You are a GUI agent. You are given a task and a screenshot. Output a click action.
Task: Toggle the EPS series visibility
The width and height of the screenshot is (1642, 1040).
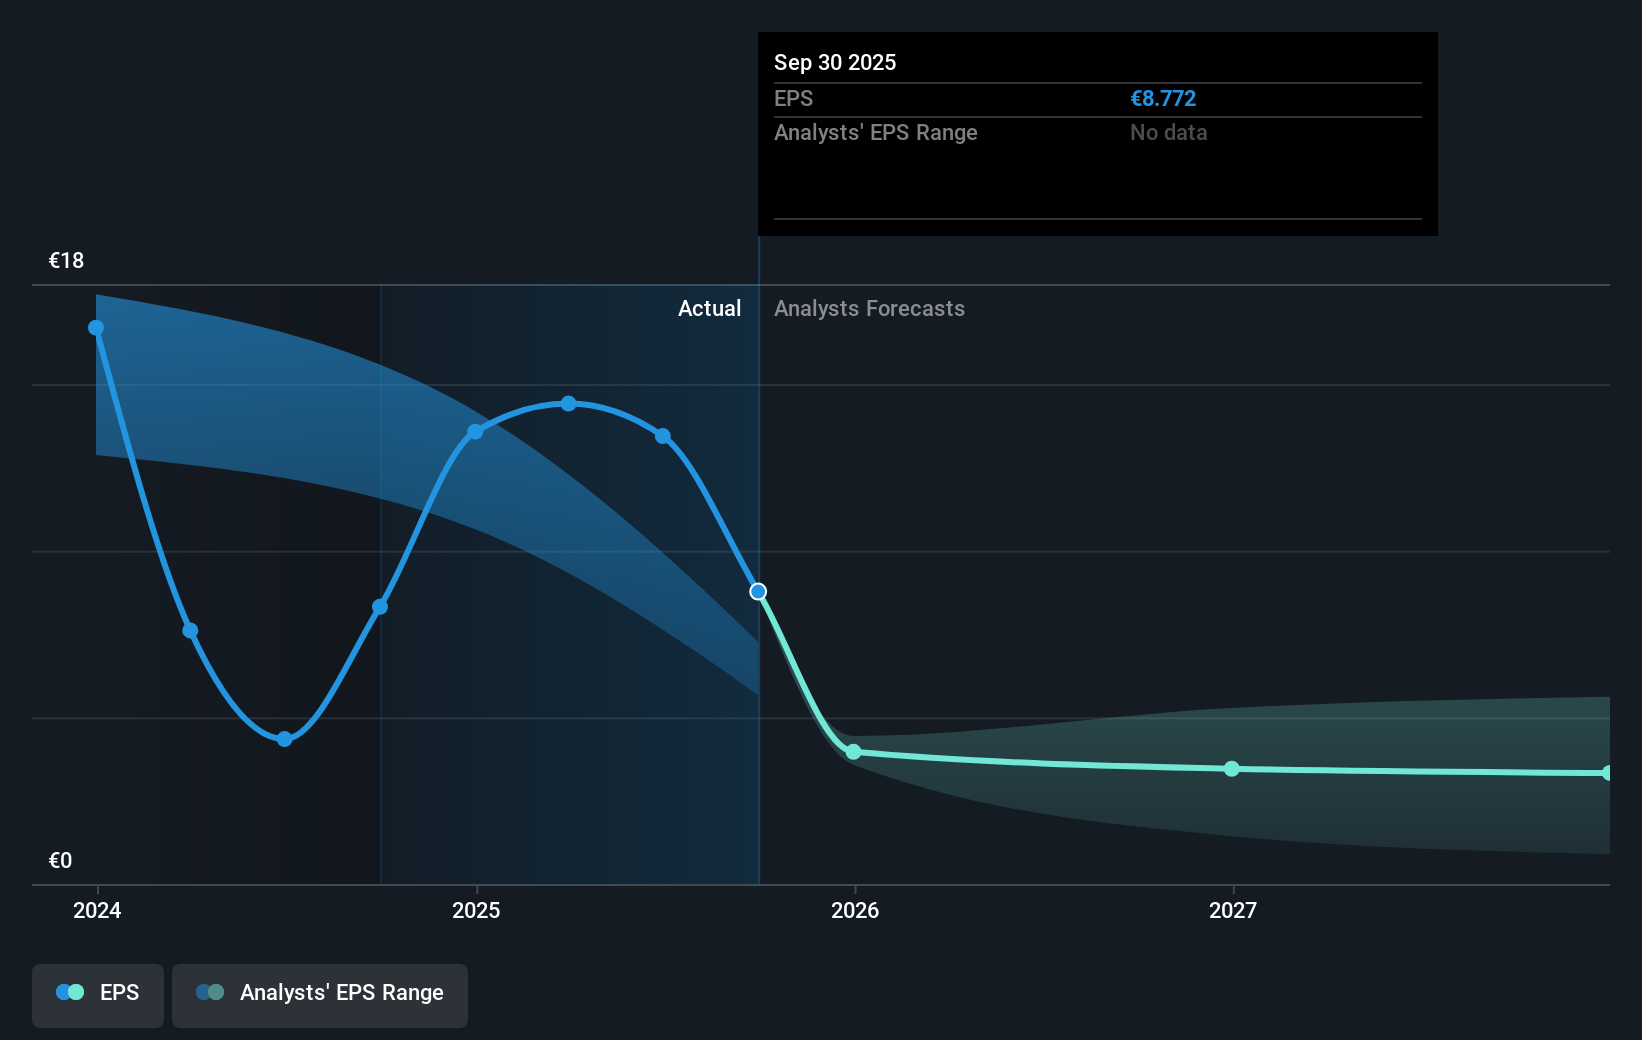(x=97, y=994)
